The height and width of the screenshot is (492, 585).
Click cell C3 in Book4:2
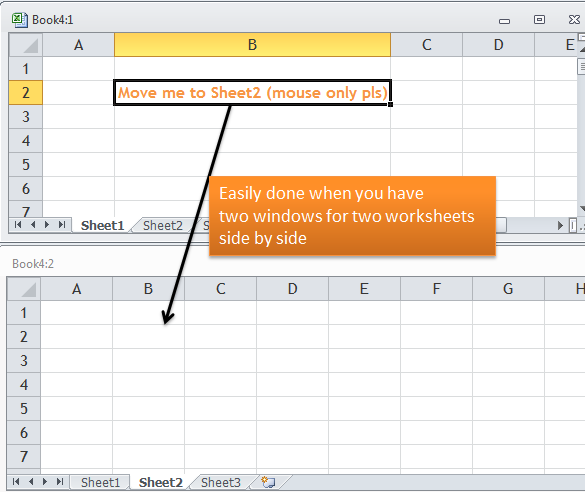tap(220, 361)
